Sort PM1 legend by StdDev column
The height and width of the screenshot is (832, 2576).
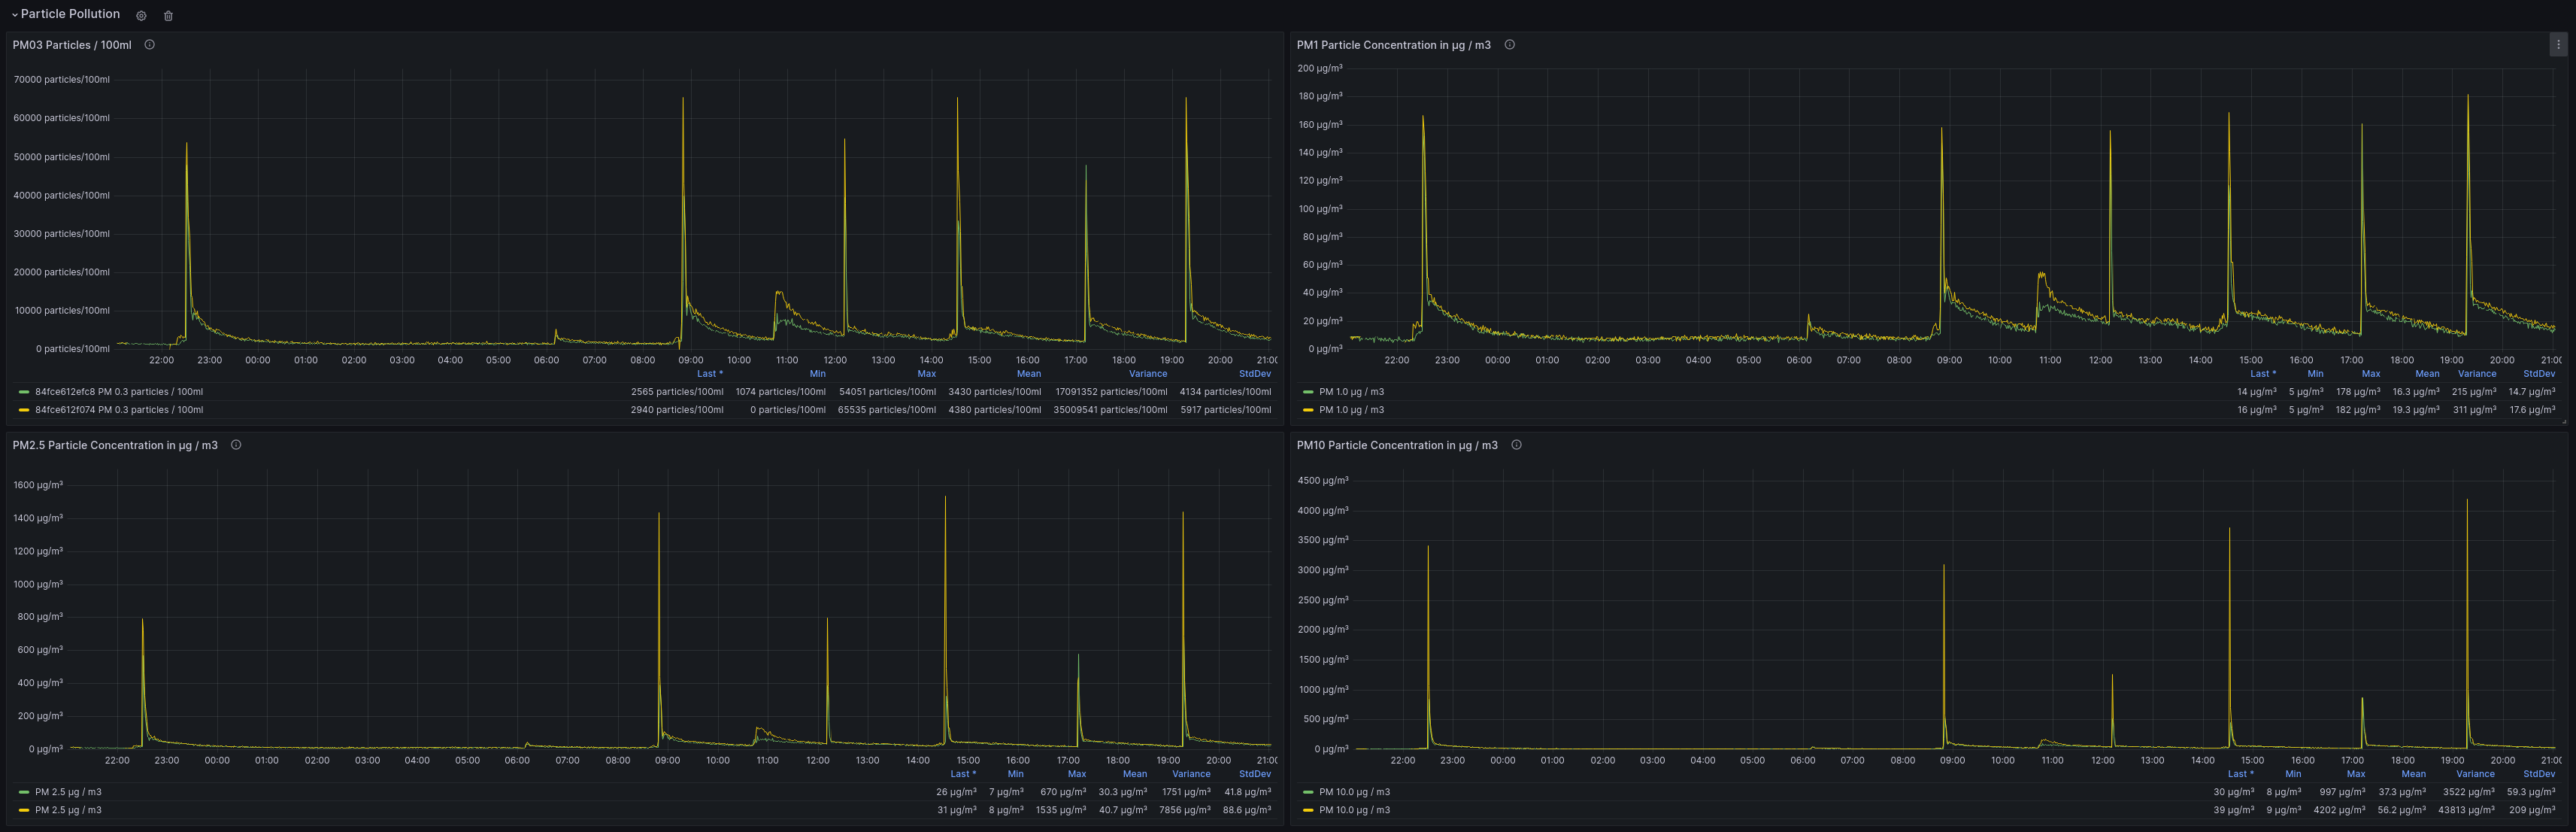coord(2539,374)
